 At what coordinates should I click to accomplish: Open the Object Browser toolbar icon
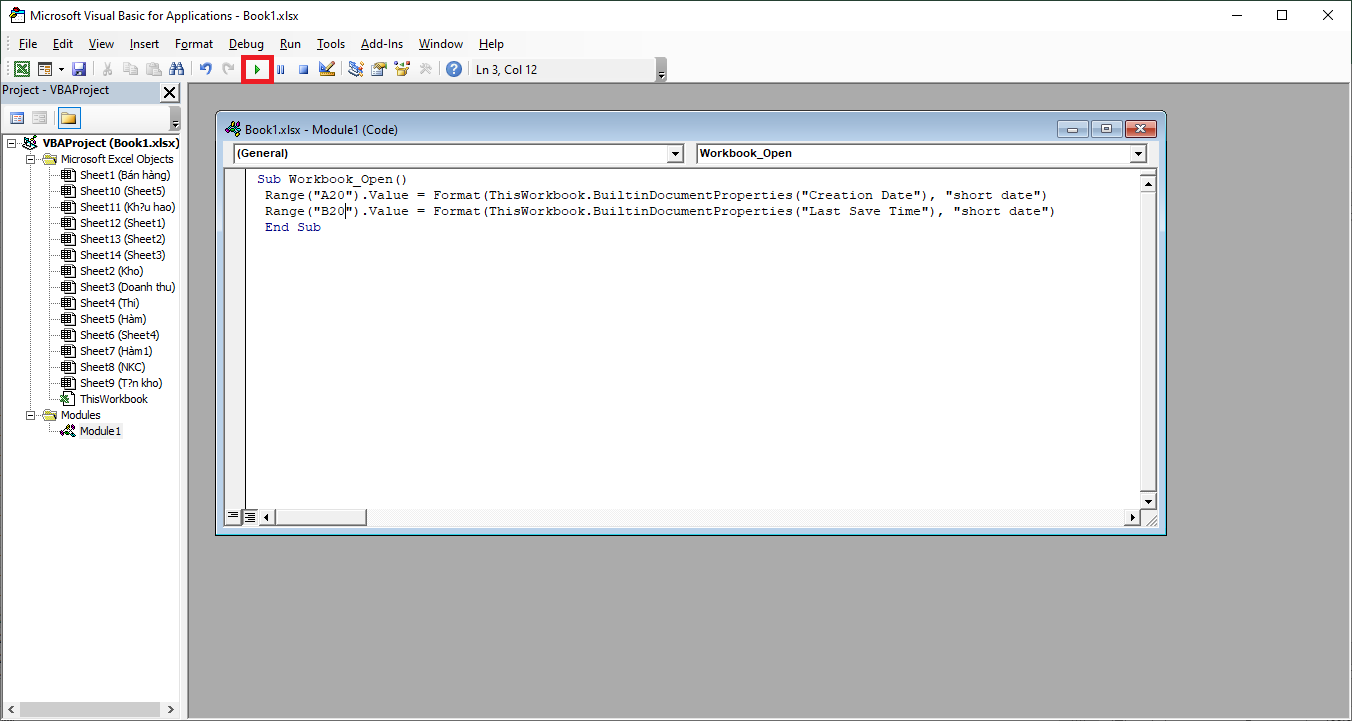click(x=402, y=69)
